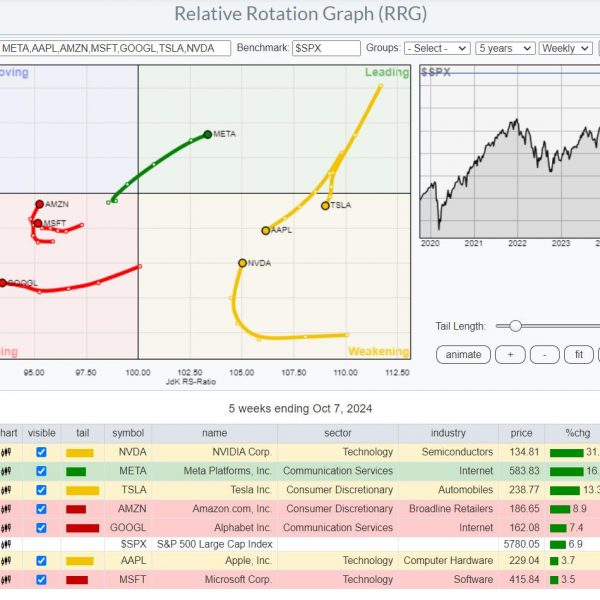Screen dimensions: 600x600
Task: Select the META marker on the graph
Action: [207, 134]
